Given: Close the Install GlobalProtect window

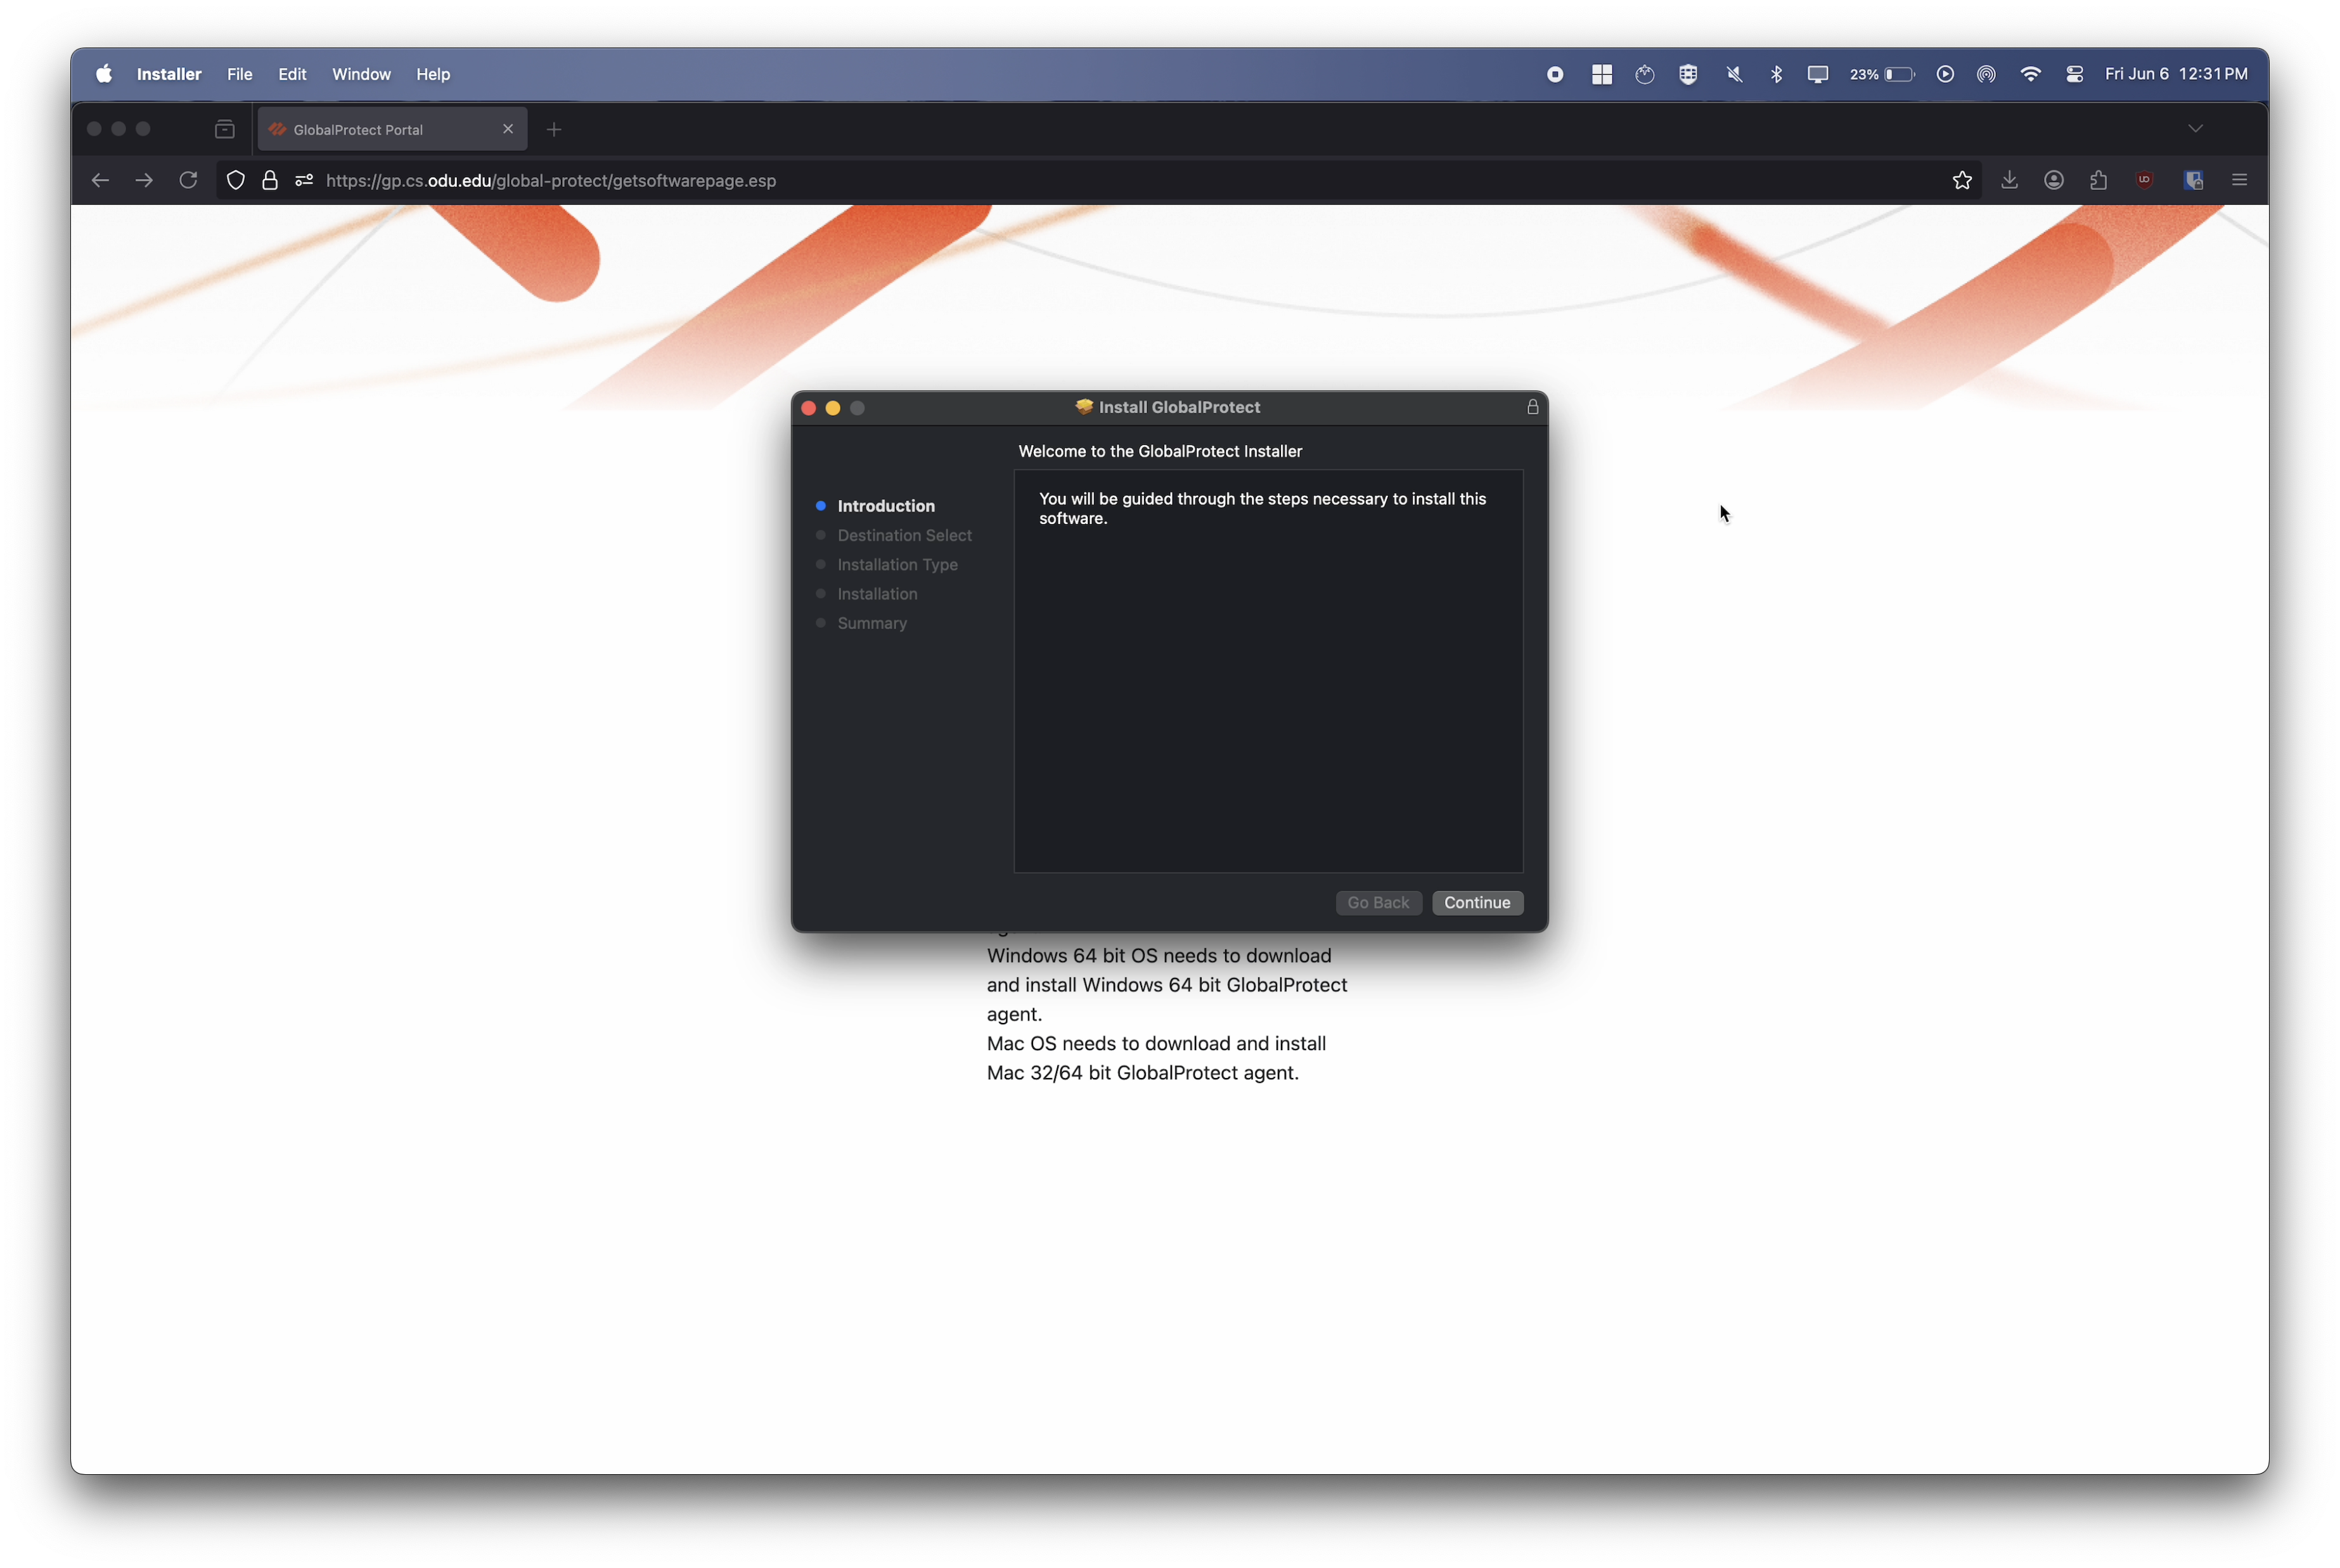Looking at the screenshot, I should click(x=808, y=407).
